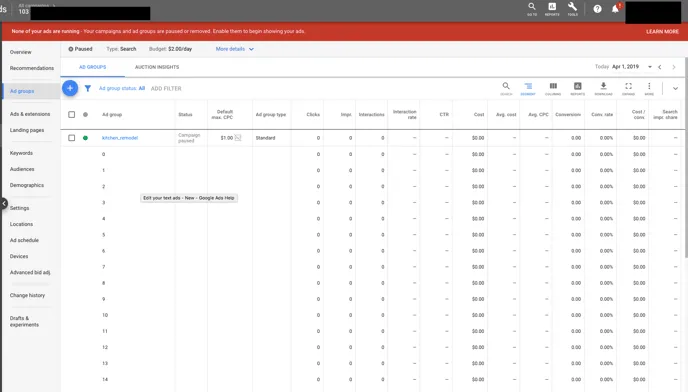Tick the kitchen_remodel row checkbox
This screenshot has width=688, height=392.
[72, 138]
